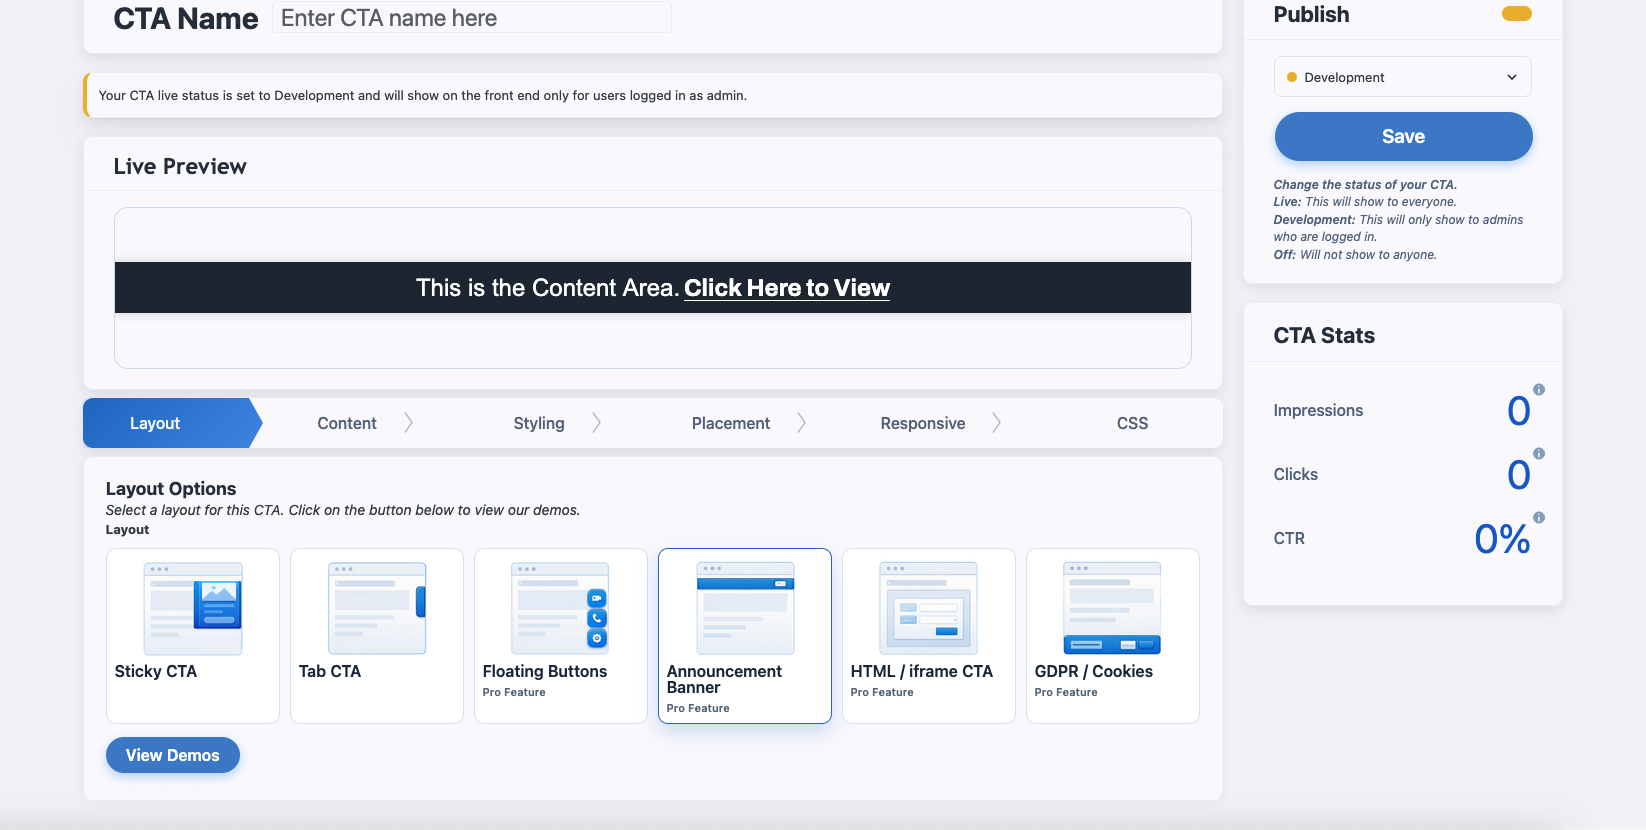Click the Impressions info icon
Image resolution: width=1646 pixels, height=830 pixels.
click(x=1539, y=390)
